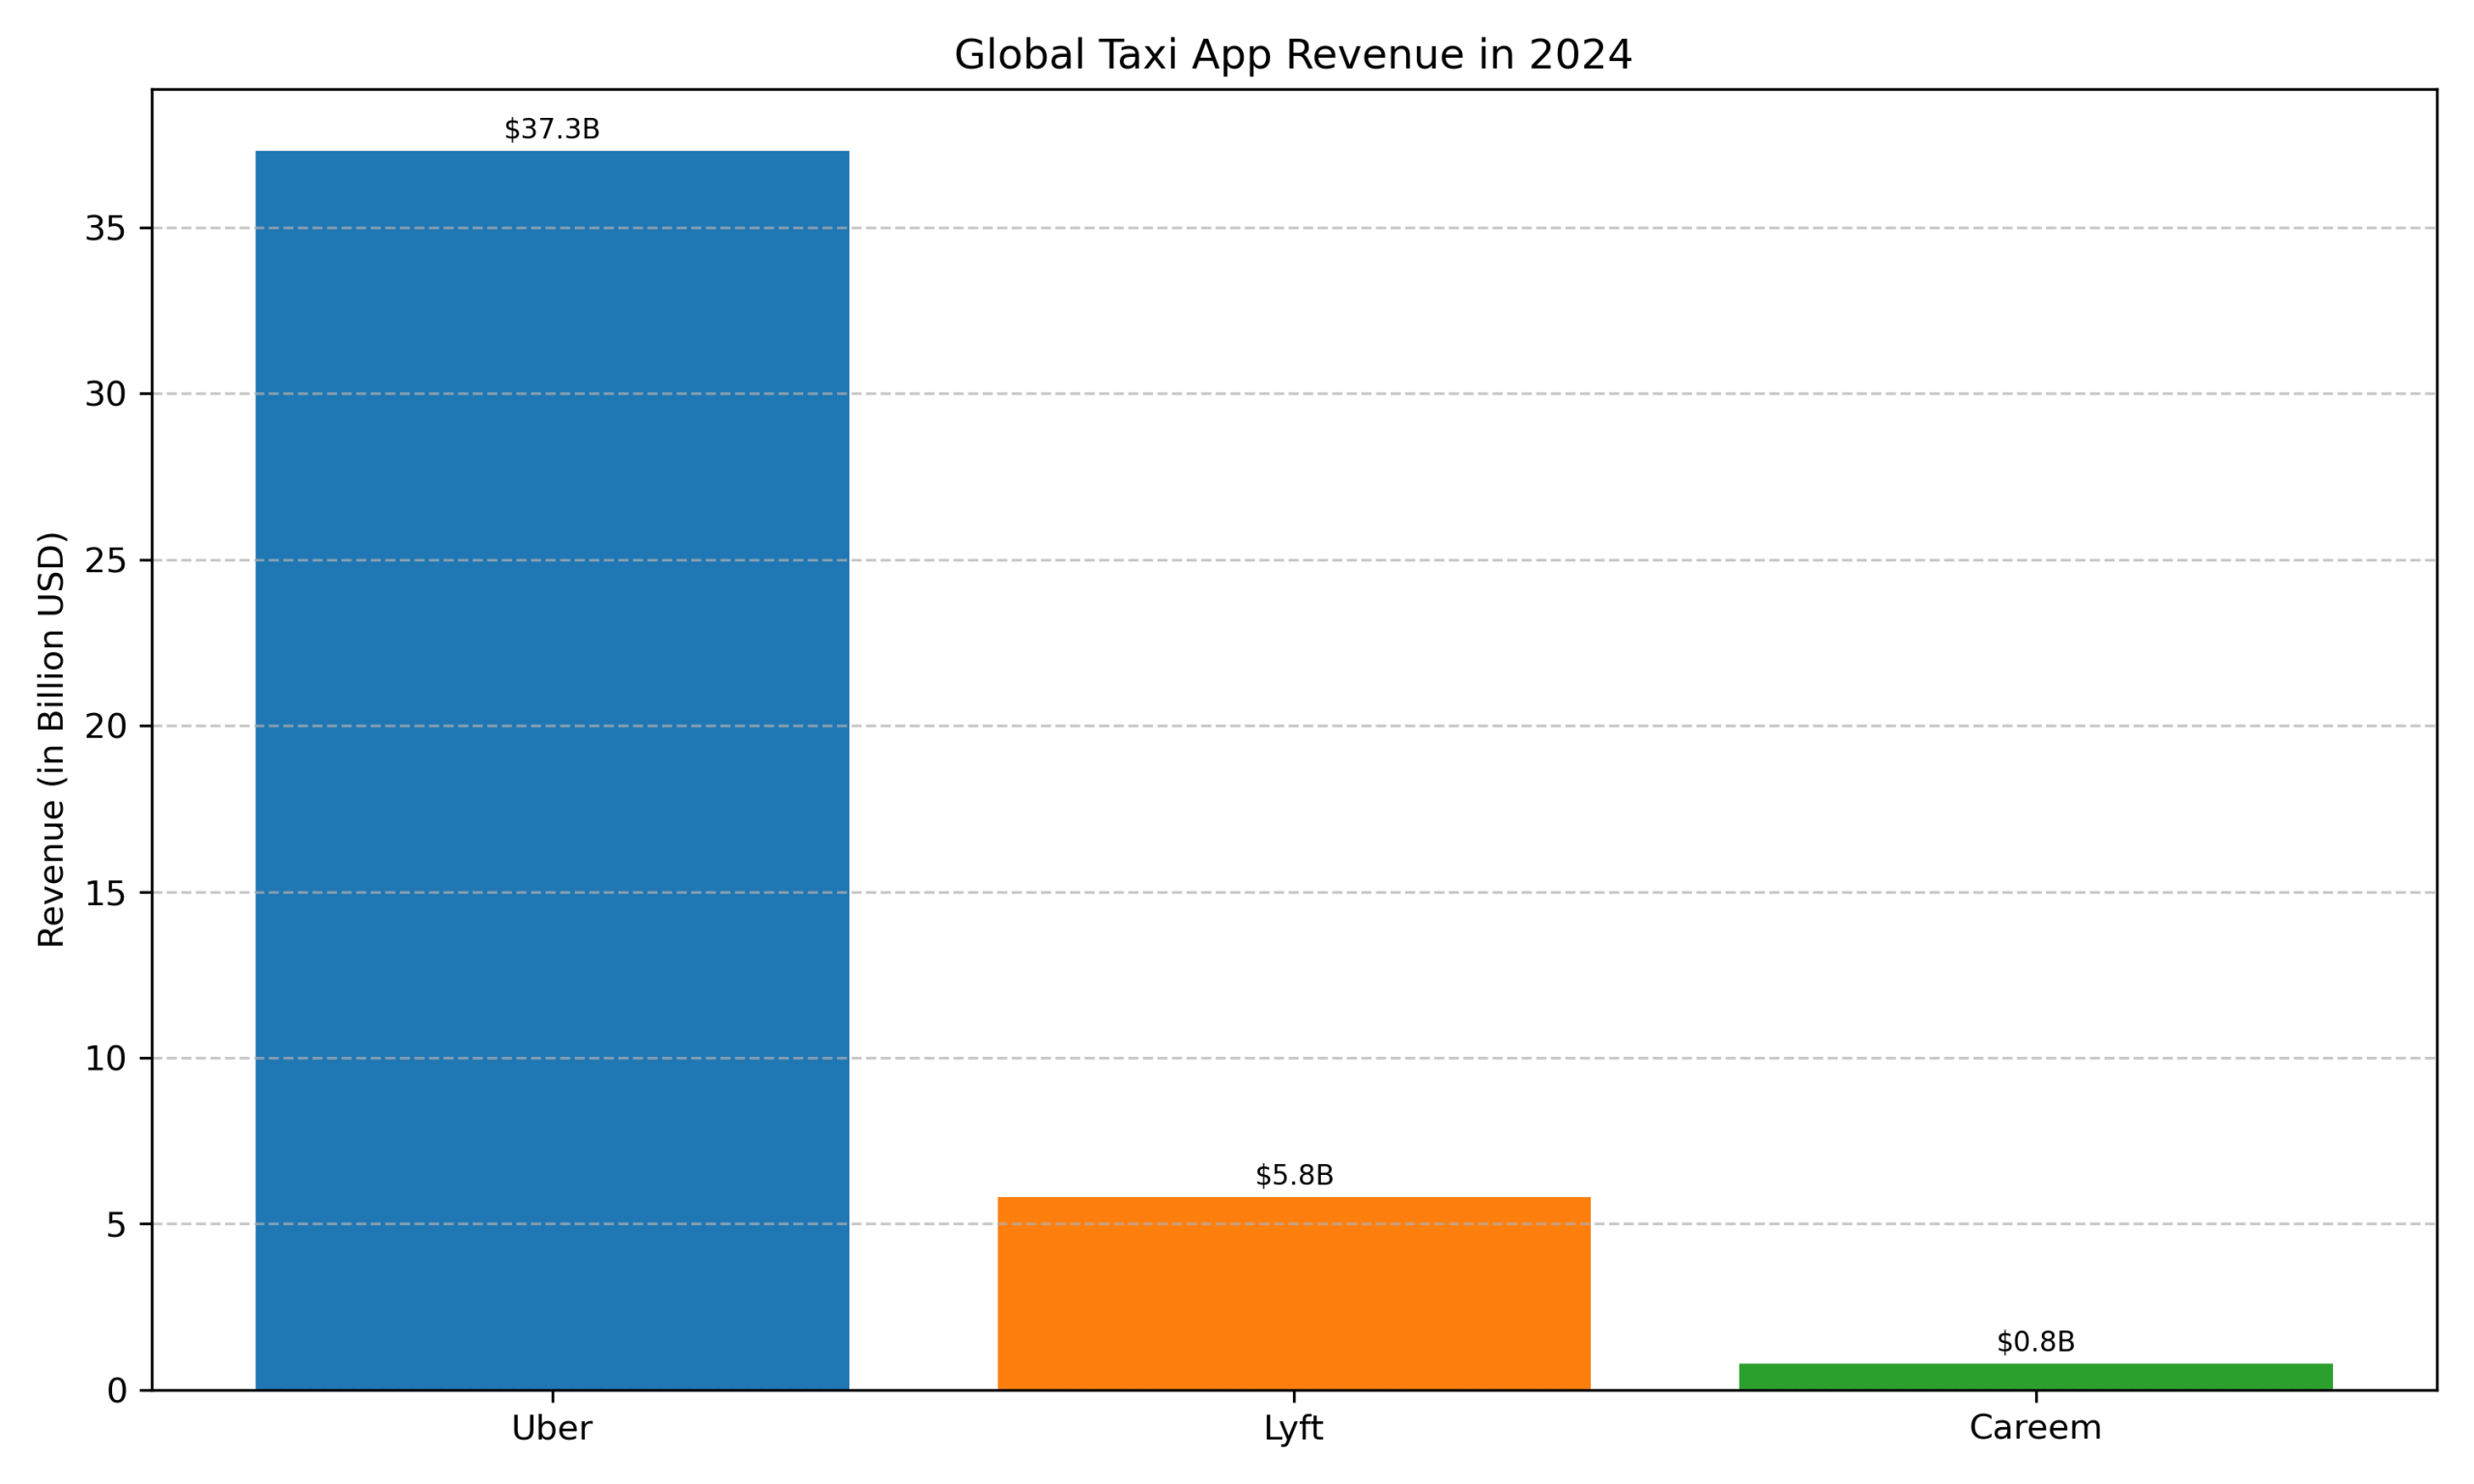
Task: Click the 30 y-axis tick label
Action: 105,395
